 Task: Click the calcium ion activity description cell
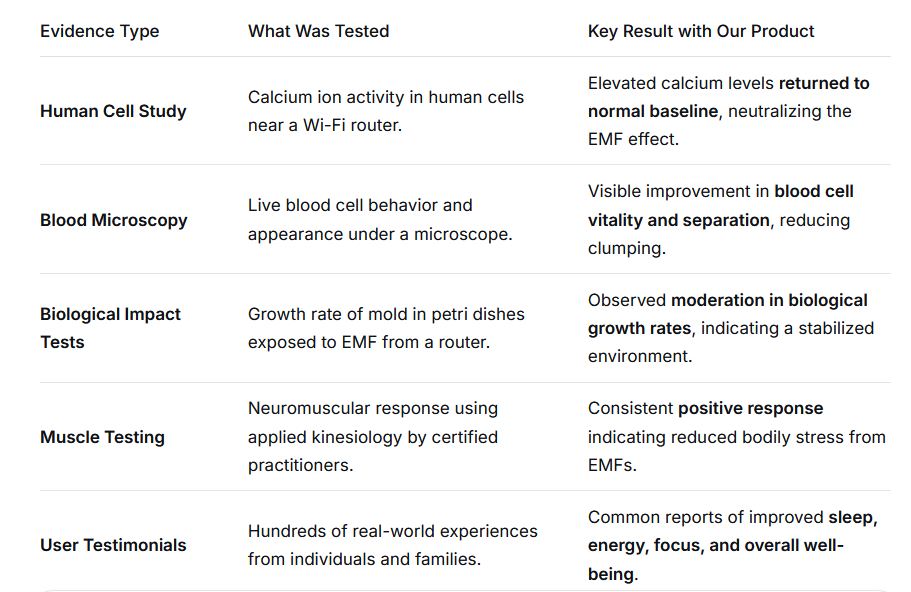pyautogui.click(x=385, y=111)
